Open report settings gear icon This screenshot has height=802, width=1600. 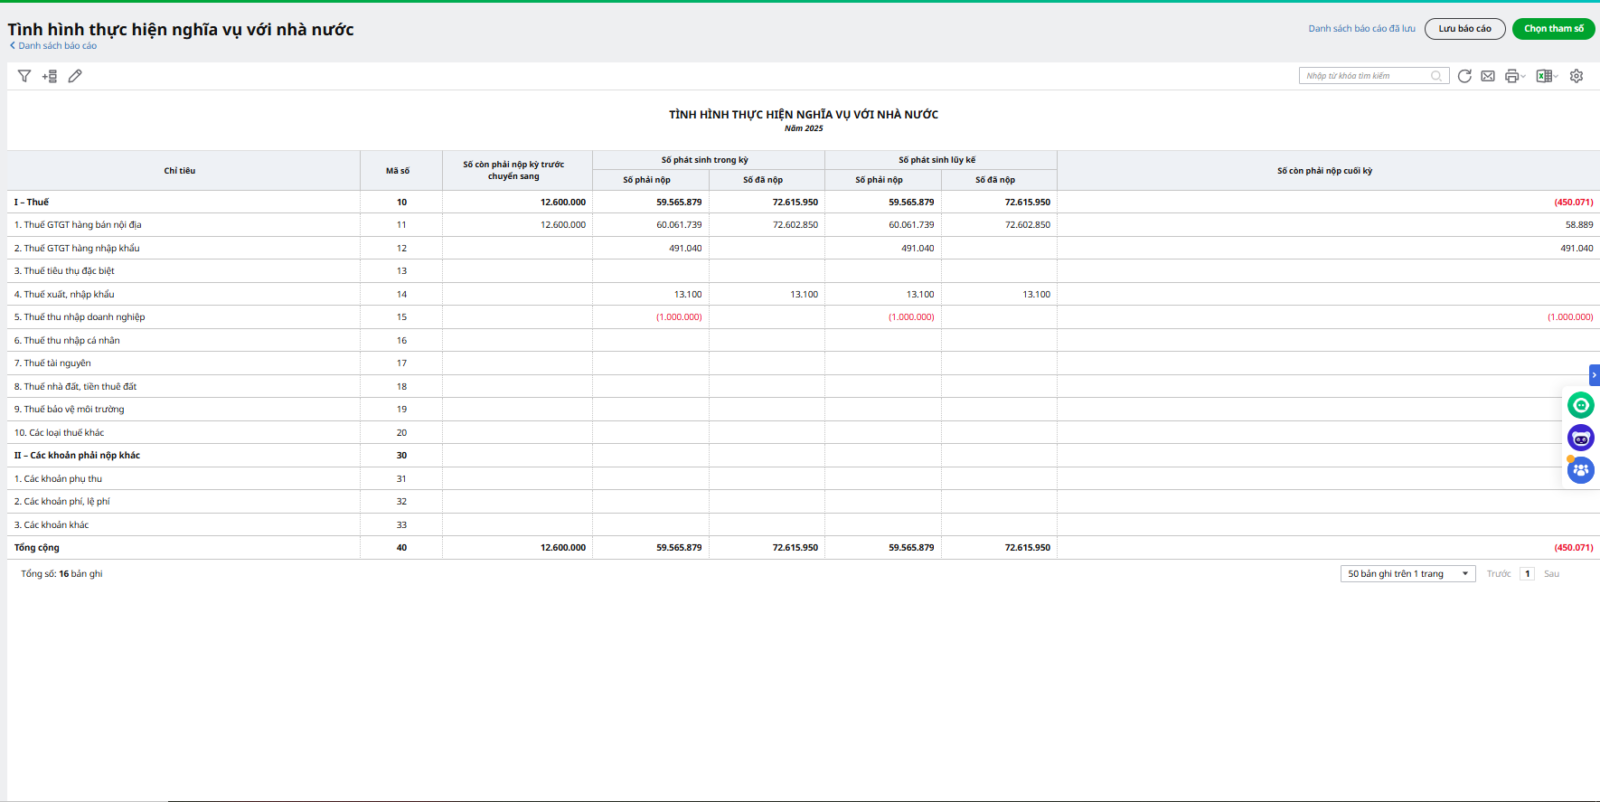(1576, 76)
